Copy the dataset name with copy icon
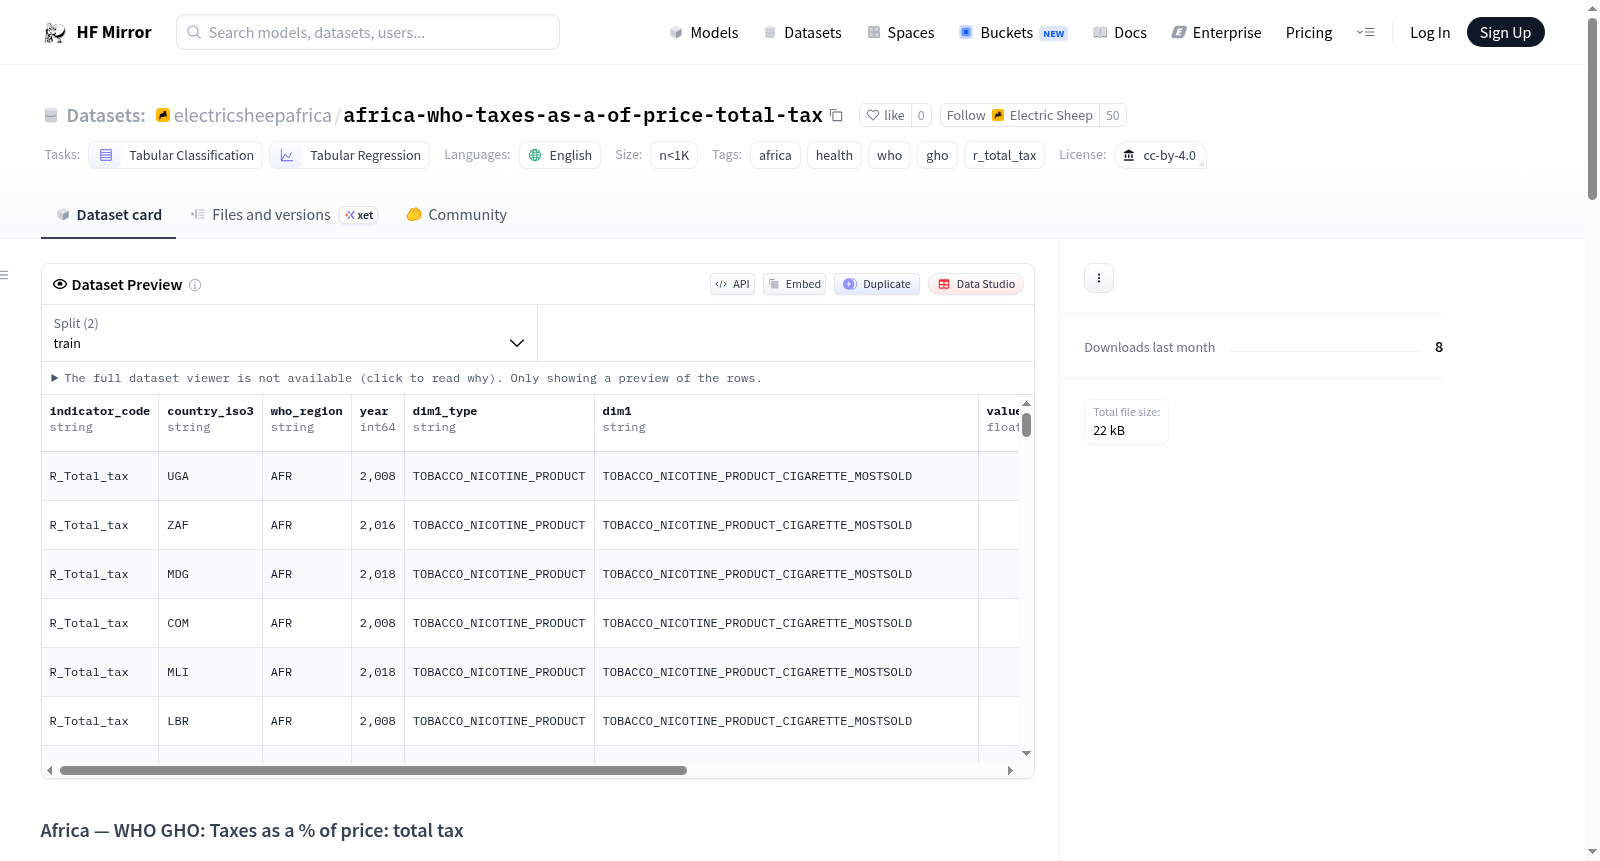 click(x=836, y=116)
